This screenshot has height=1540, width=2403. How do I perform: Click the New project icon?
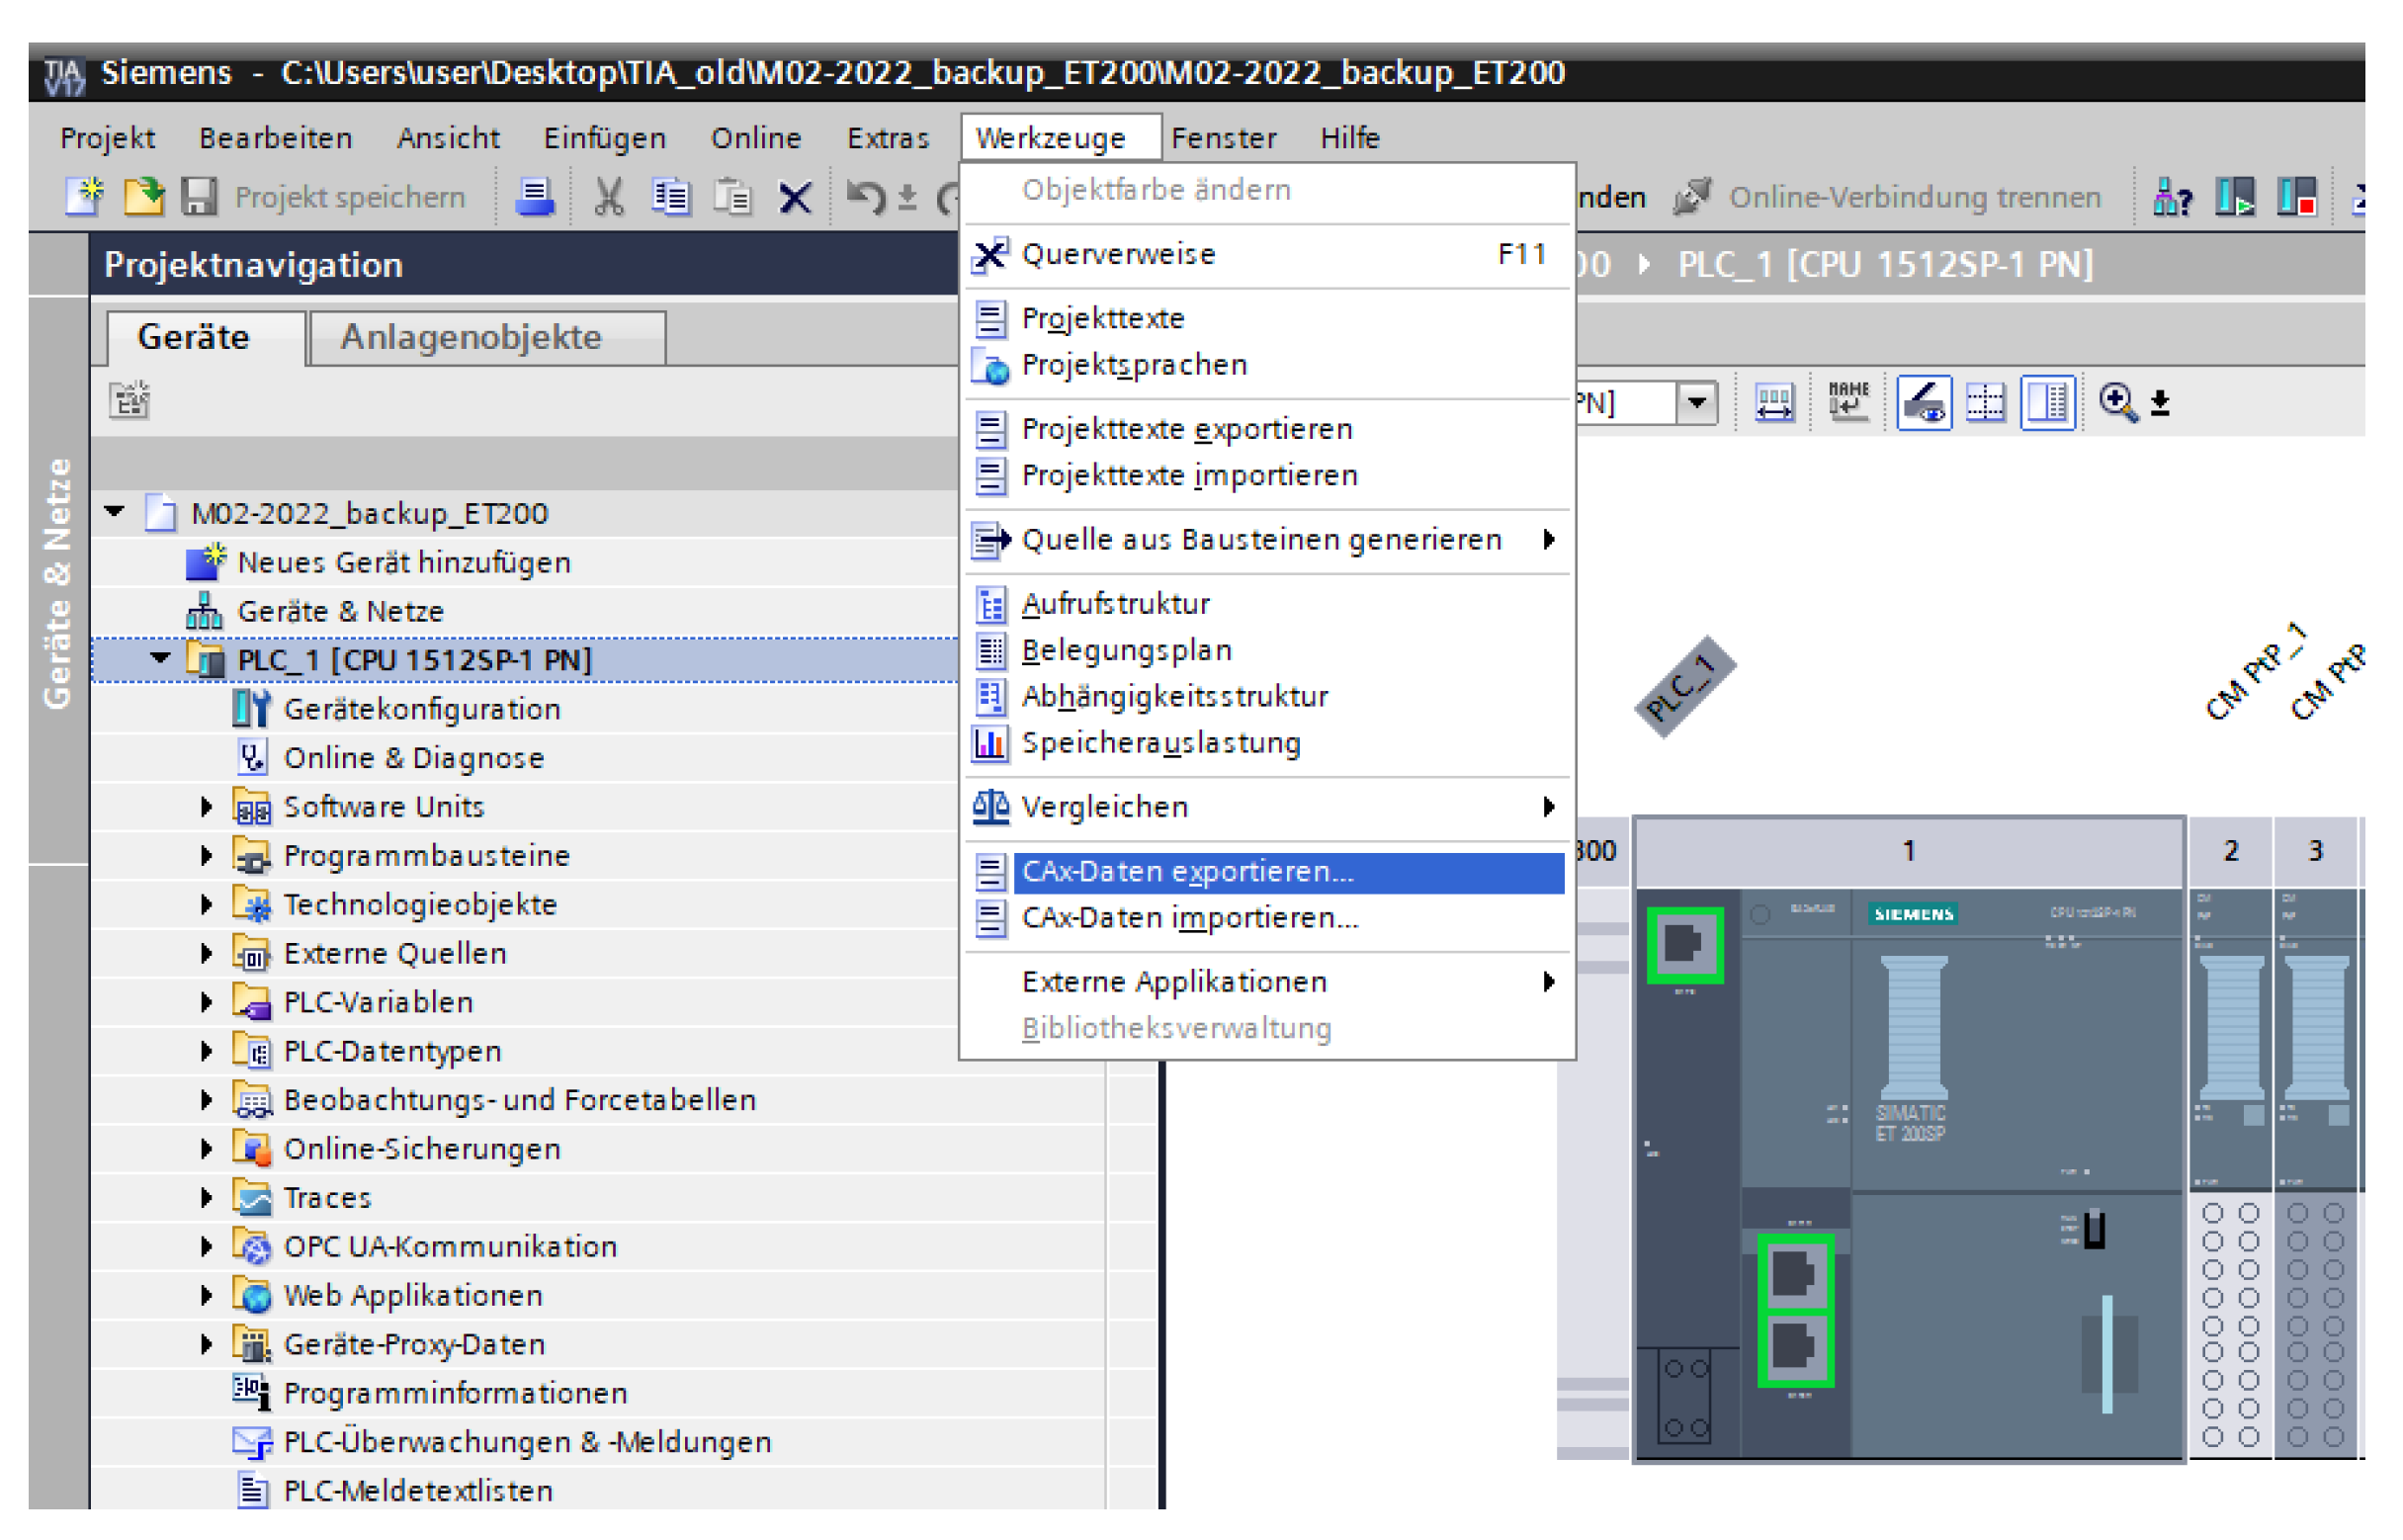click(85, 197)
